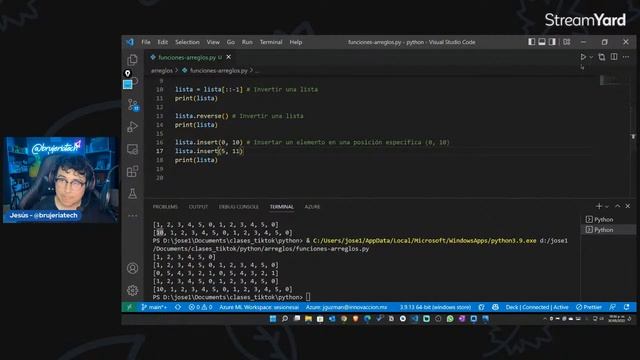Open Testing flask view
Viewport: 640px width, 360px height.
click(x=132, y=193)
